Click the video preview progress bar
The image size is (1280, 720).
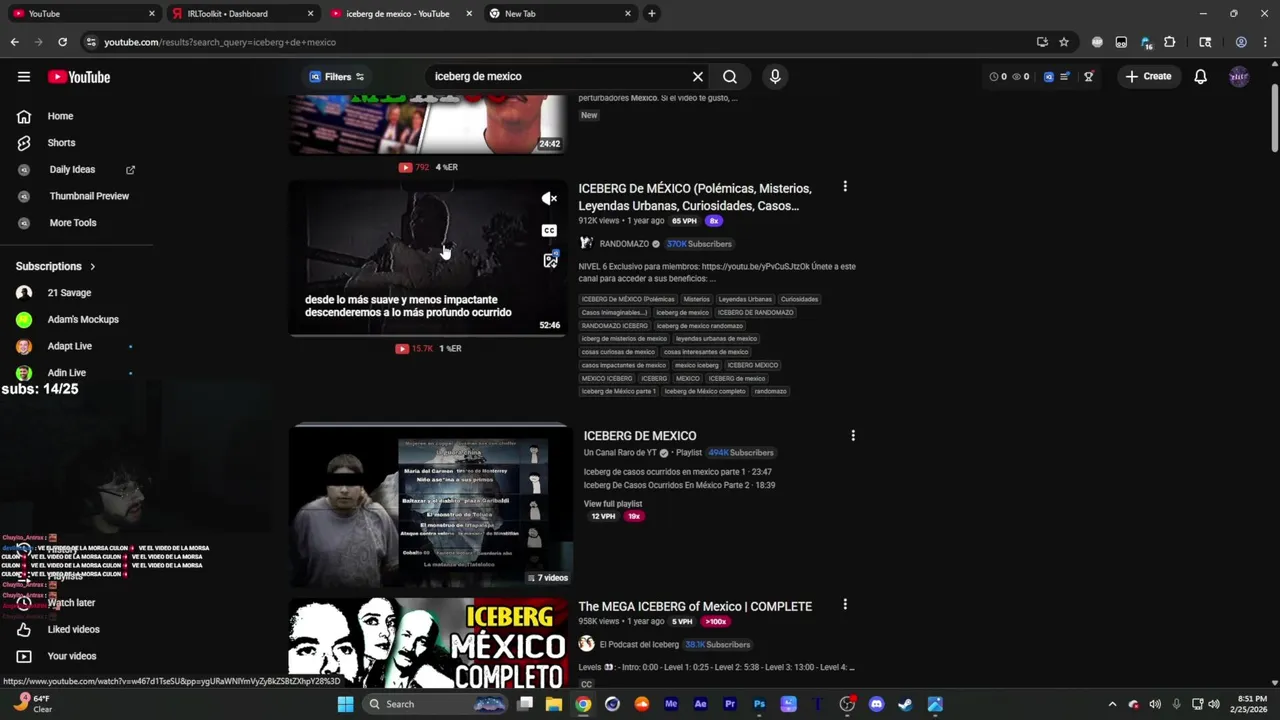(x=428, y=335)
